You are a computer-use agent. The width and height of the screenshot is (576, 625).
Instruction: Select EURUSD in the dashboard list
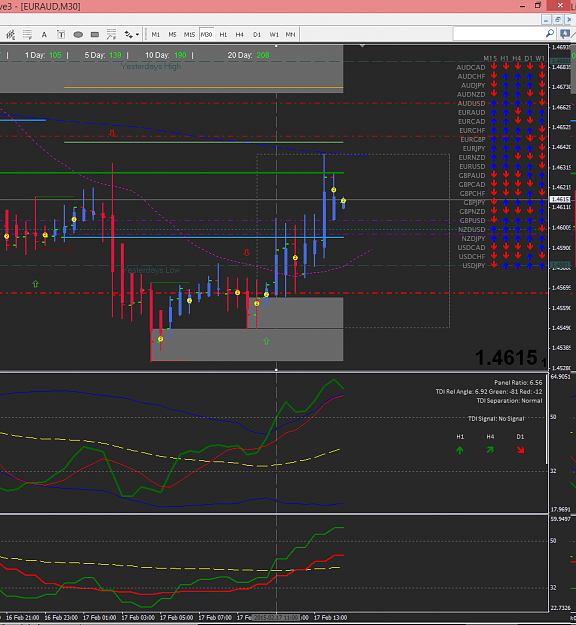(x=472, y=167)
